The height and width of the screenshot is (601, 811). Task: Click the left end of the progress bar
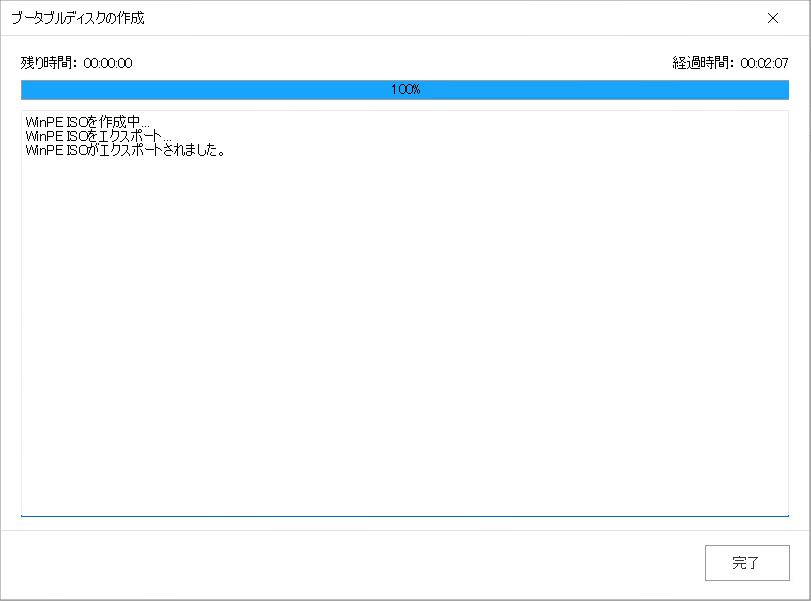pyautogui.click(x=26, y=89)
